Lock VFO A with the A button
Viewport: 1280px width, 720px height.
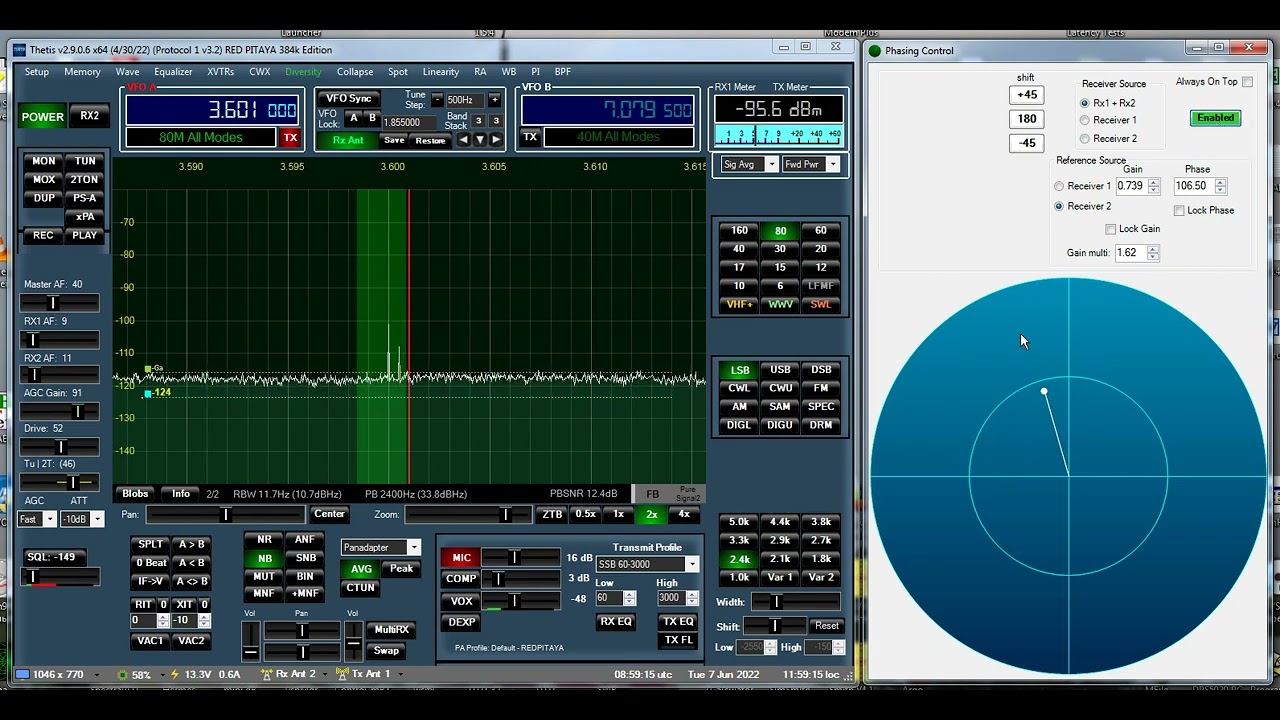pos(353,118)
